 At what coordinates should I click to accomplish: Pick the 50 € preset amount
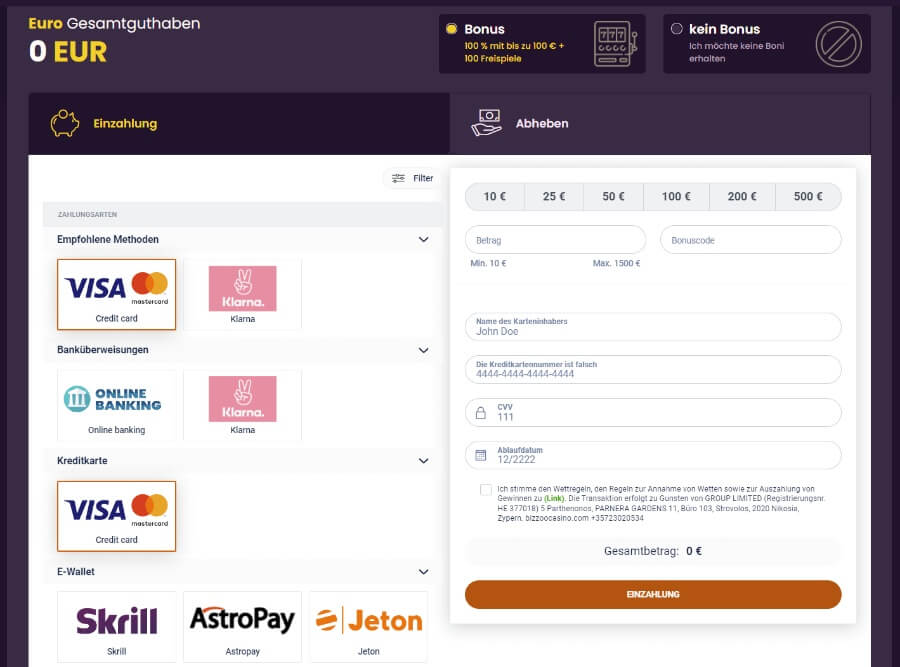pos(613,197)
